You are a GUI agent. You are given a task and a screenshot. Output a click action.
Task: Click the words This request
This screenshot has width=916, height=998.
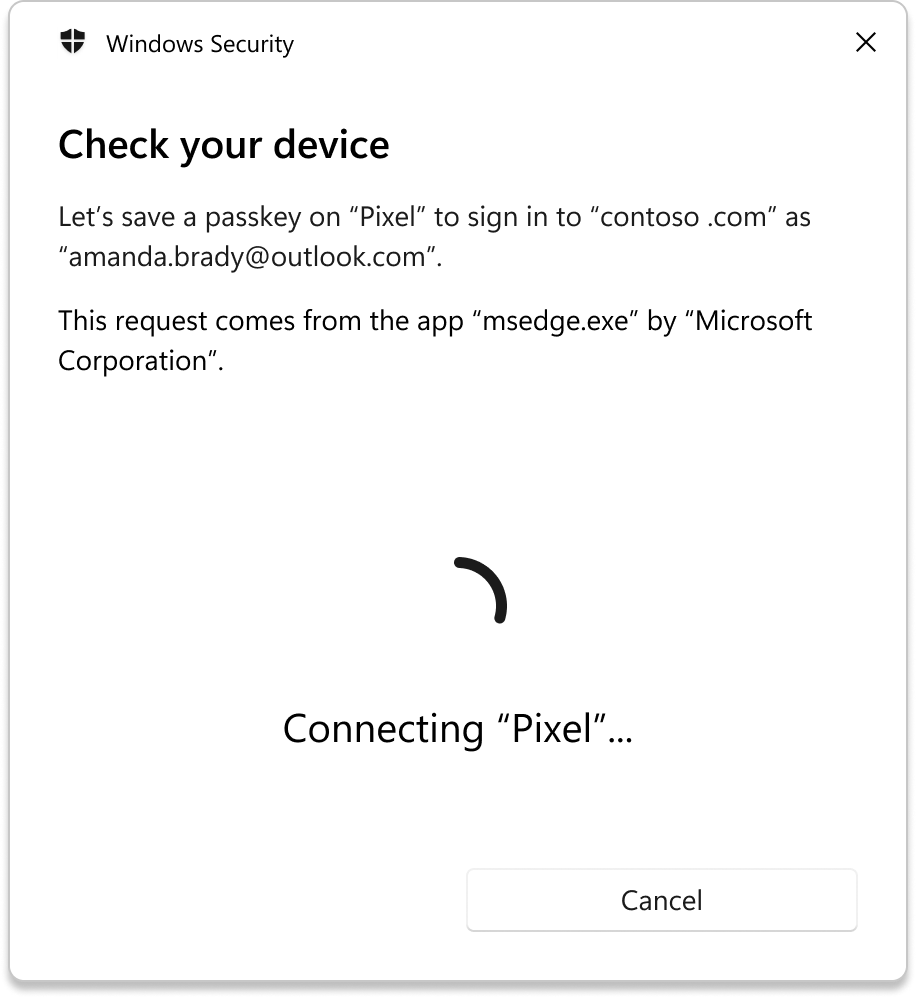[133, 321]
